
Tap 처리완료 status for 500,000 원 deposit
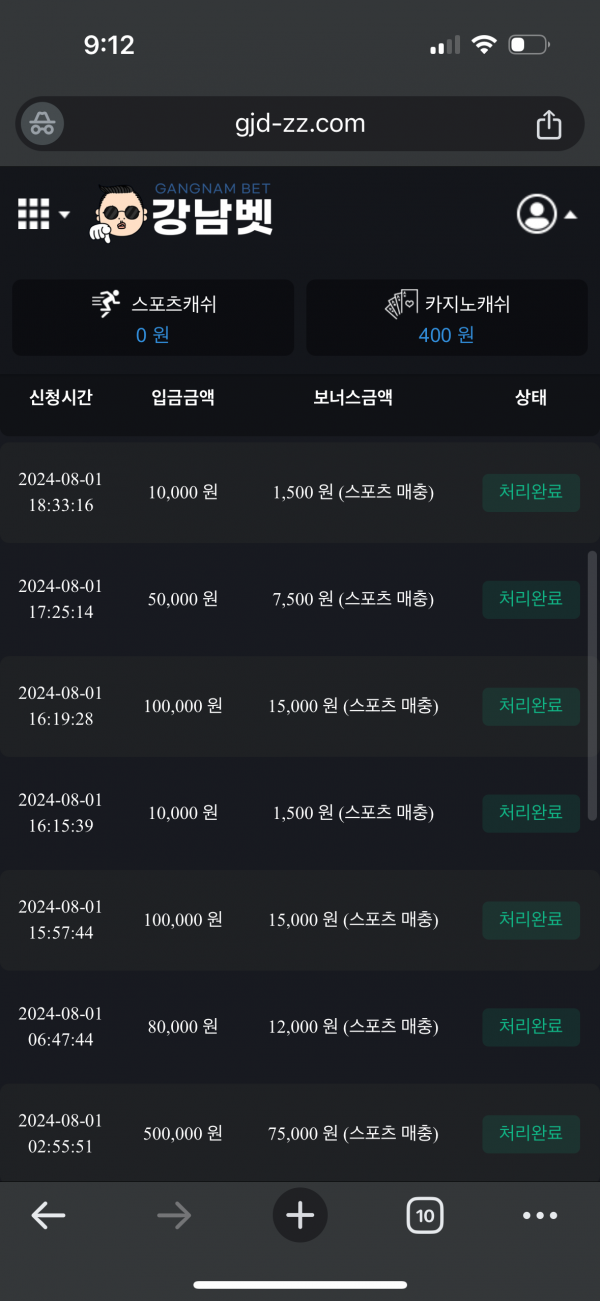531,1133
